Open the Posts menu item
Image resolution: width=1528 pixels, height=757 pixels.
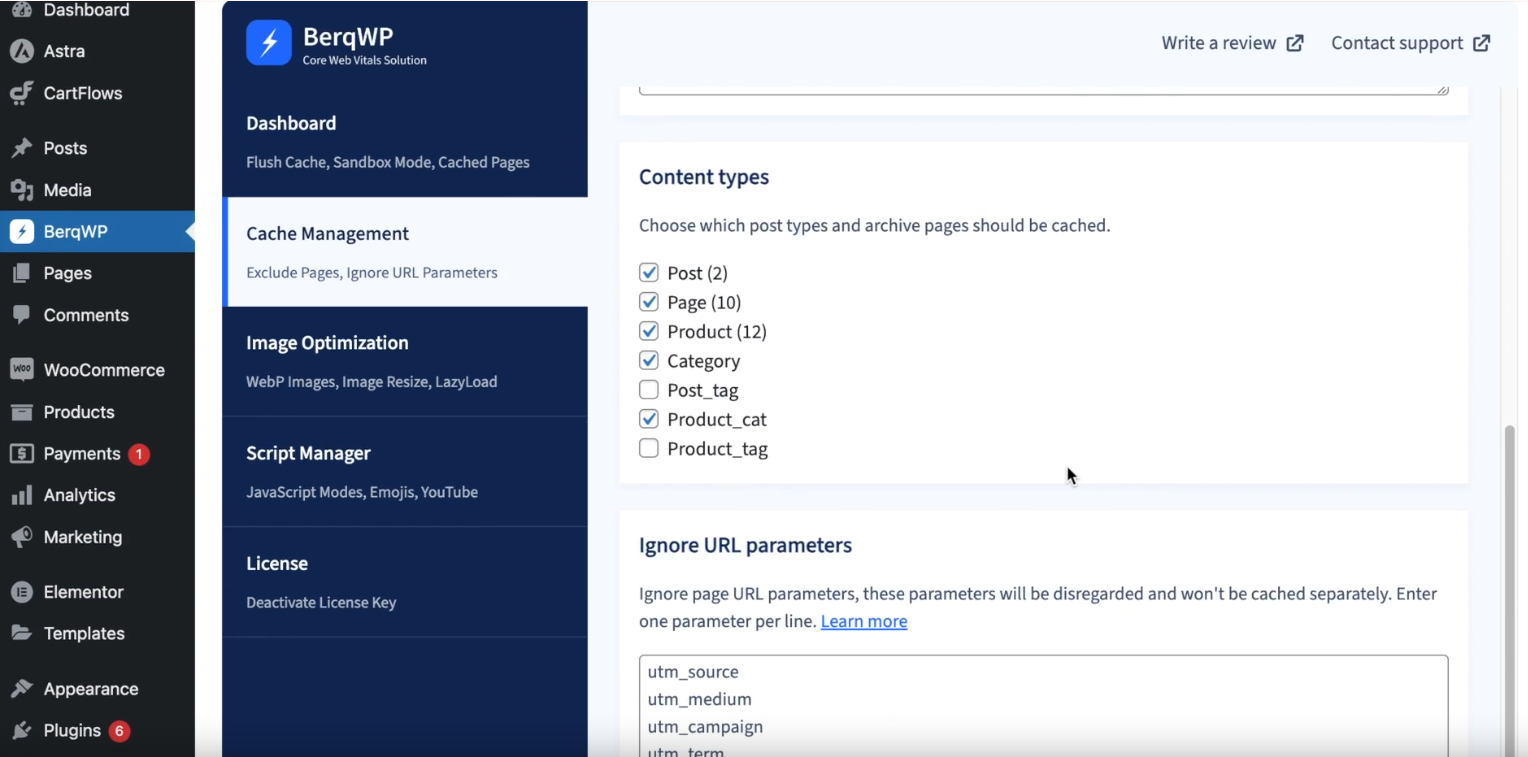[97, 148]
